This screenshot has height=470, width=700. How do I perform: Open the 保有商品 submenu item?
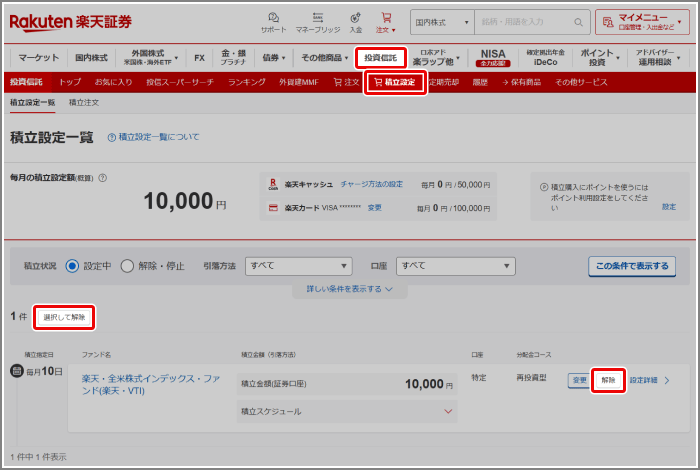(521, 82)
